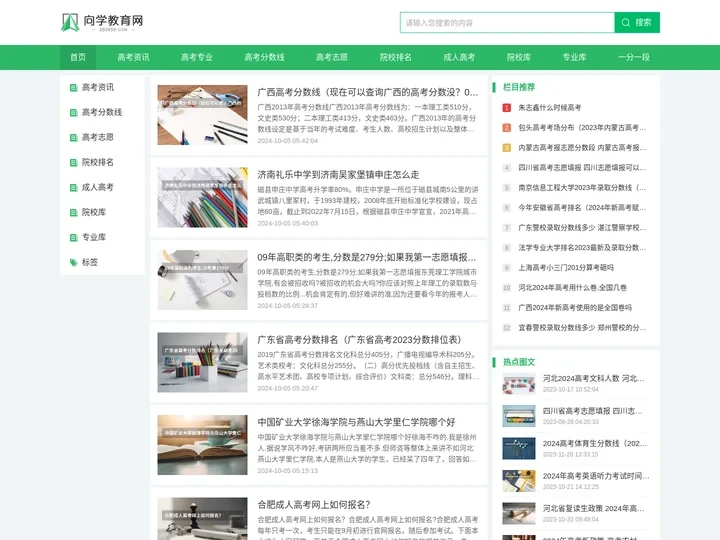Open rank 12 item 宜春警校录取分数线多少
This screenshot has width=720, height=540.
pyautogui.click(x=582, y=328)
